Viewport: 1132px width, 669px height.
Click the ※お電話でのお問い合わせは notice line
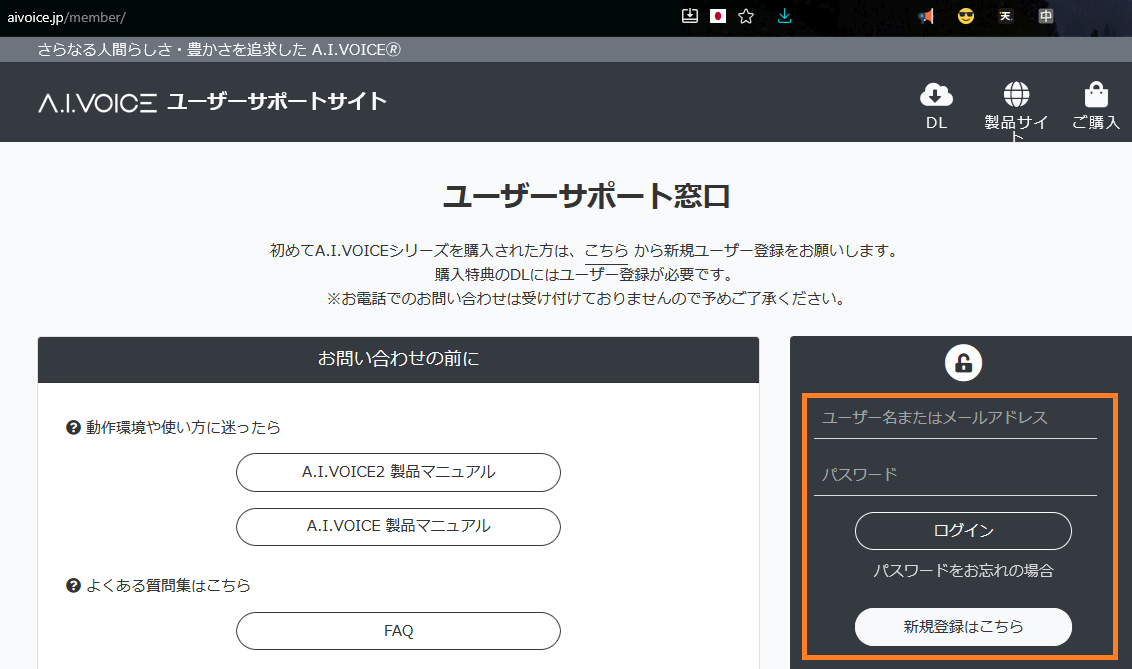[585, 298]
